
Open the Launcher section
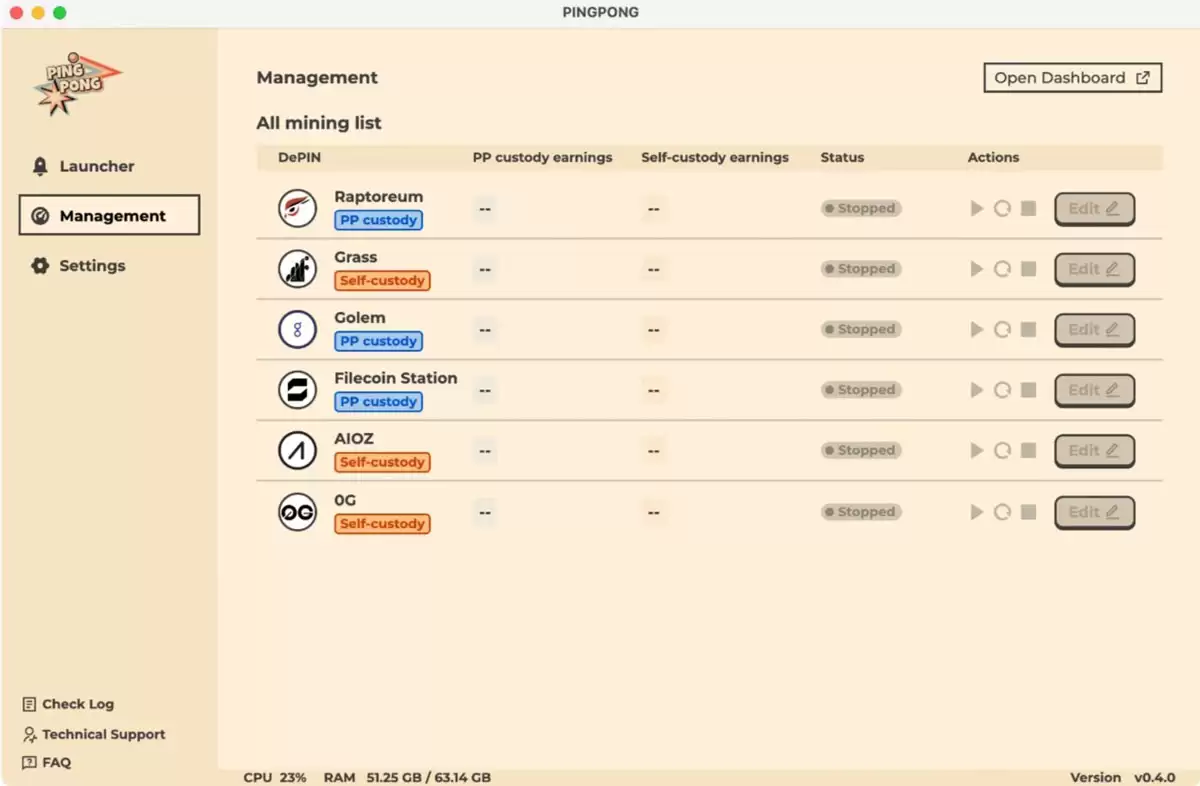pyautogui.click(x=96, y=166)
